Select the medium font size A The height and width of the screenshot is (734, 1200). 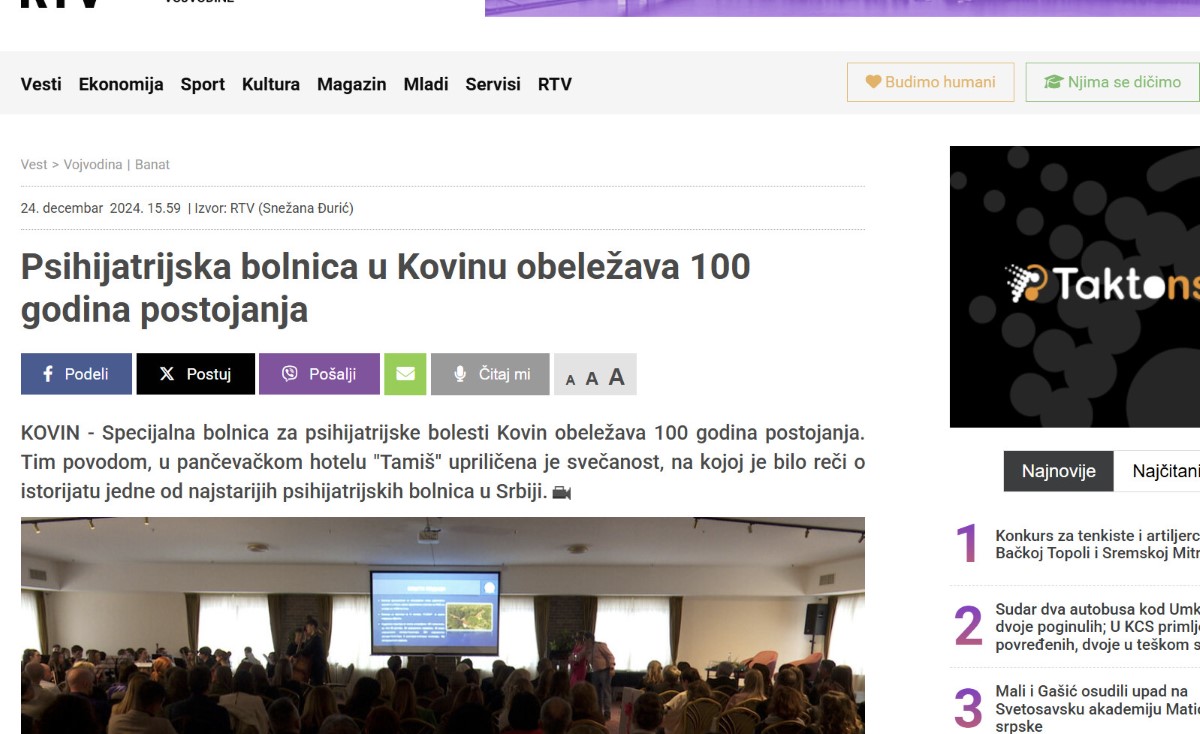tap(592, 378)
